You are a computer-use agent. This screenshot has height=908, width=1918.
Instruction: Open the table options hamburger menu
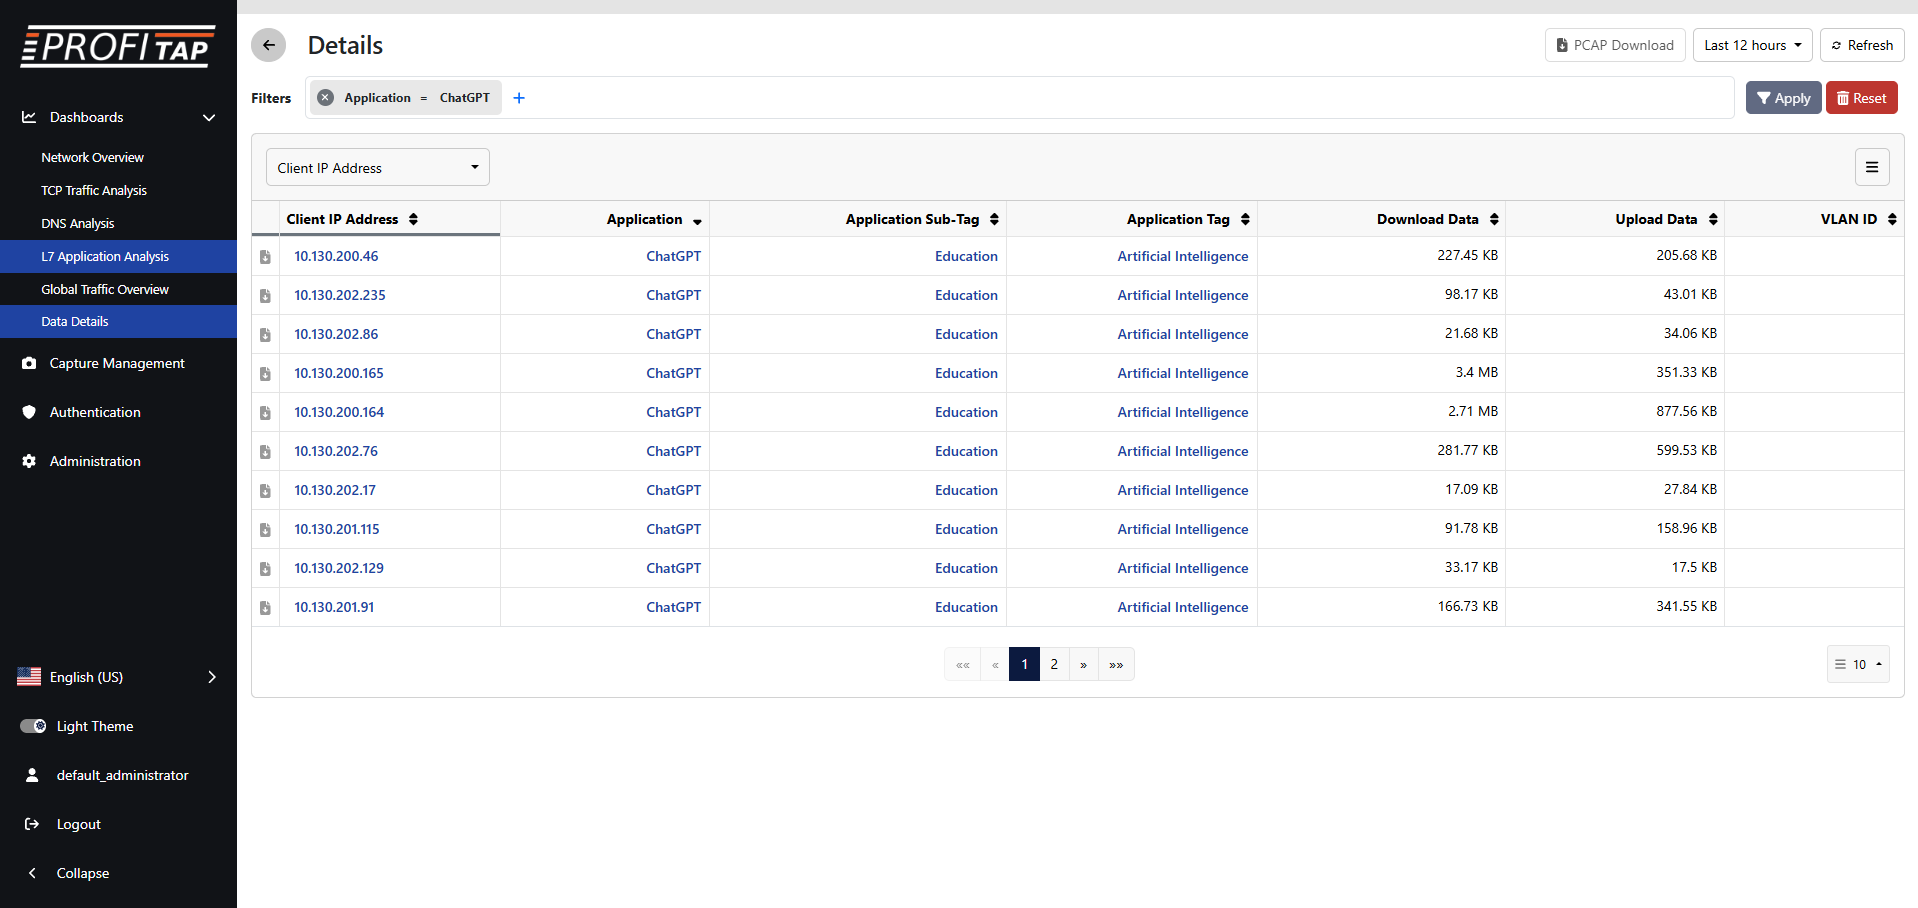[1872, 167]
